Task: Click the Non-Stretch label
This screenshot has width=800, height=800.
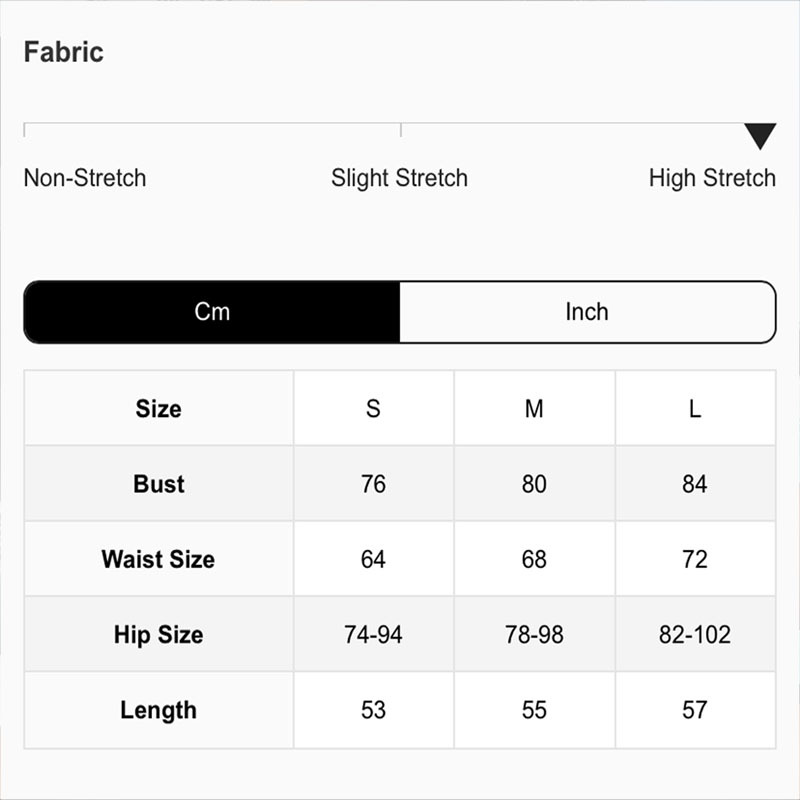Action: click(x=85, y=179)
